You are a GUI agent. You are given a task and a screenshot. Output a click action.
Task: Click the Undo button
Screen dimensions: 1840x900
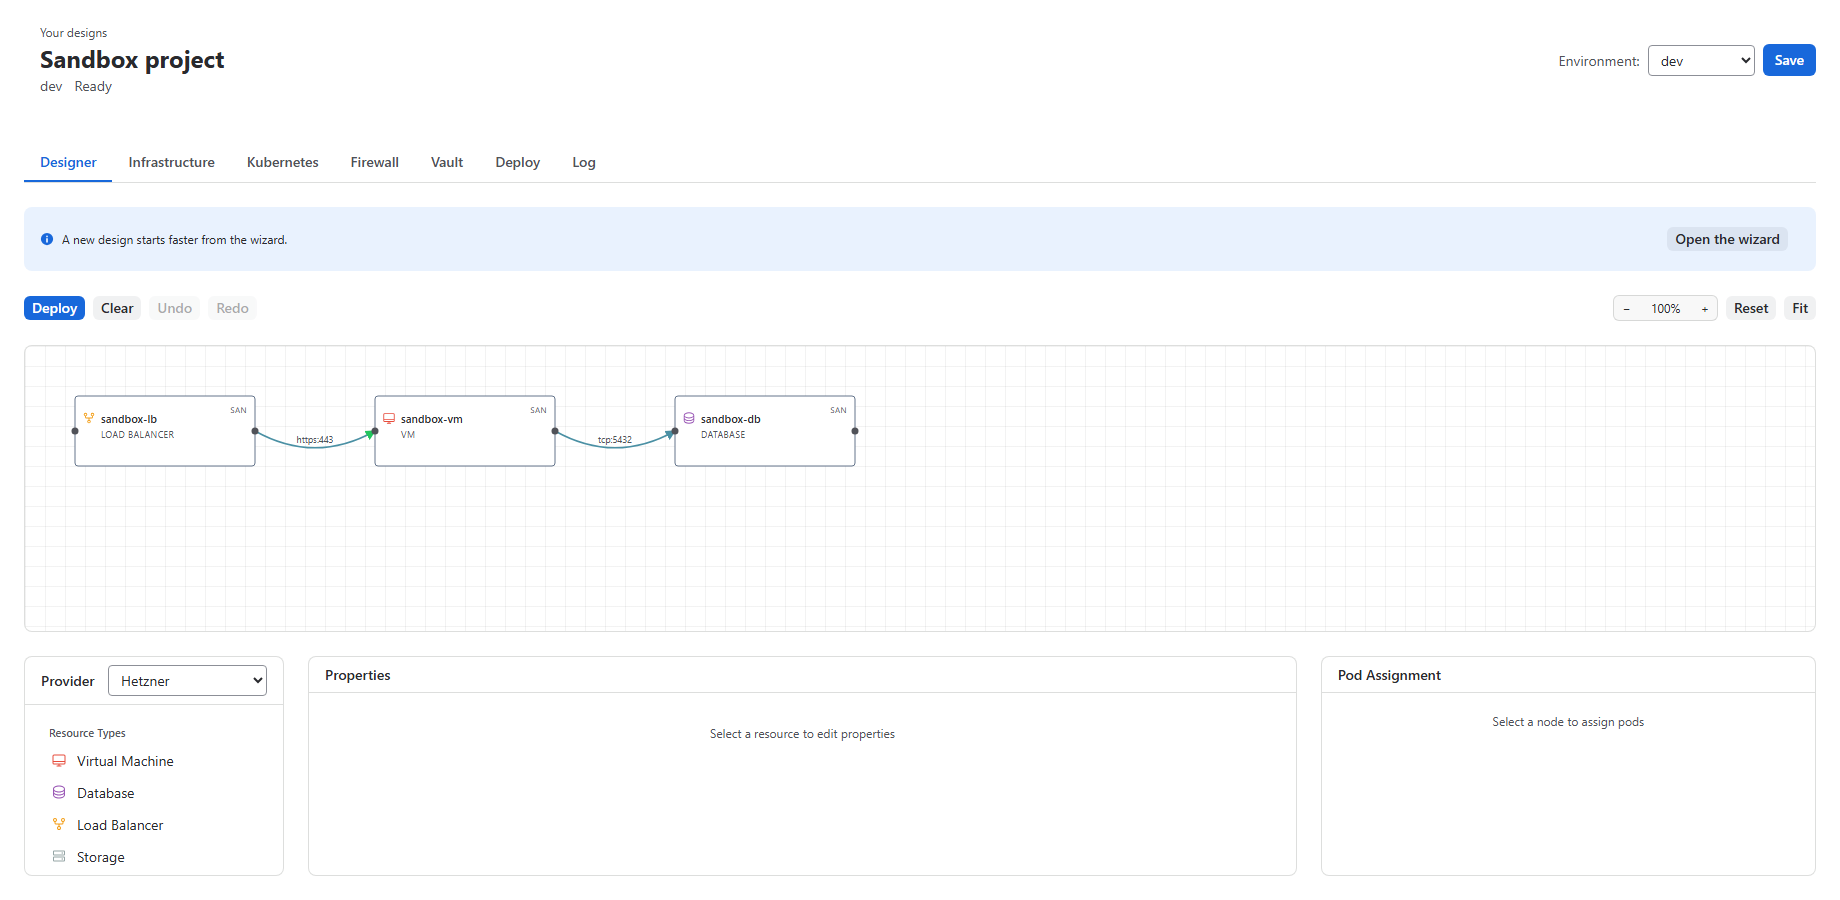[x=175, y=308]
